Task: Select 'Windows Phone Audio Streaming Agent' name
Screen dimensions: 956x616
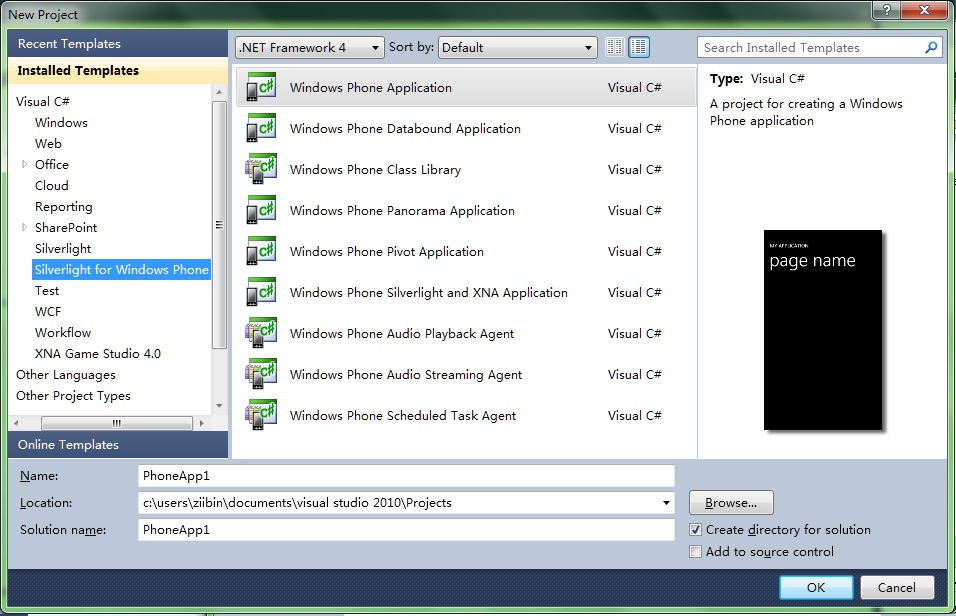Action: click(406, 374)
